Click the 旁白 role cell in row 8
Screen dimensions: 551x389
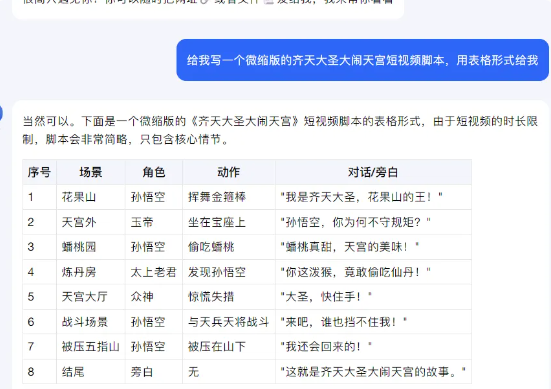pyautogui.click(x=154, y=372)
